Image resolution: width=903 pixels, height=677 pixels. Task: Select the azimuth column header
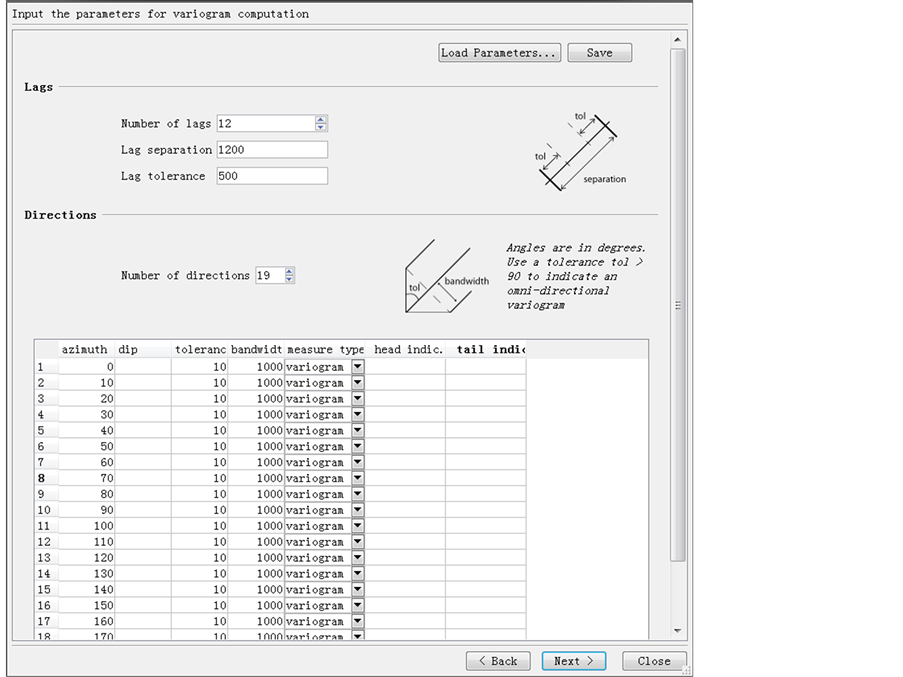(85, 350)
